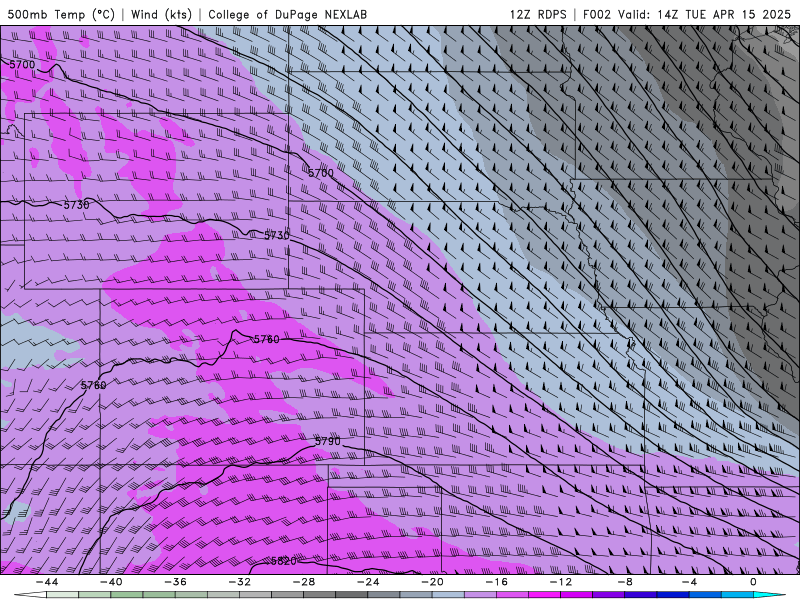Click the 0 colorbar value
Viewport: 800px width, 600px height.
(753, 582)
